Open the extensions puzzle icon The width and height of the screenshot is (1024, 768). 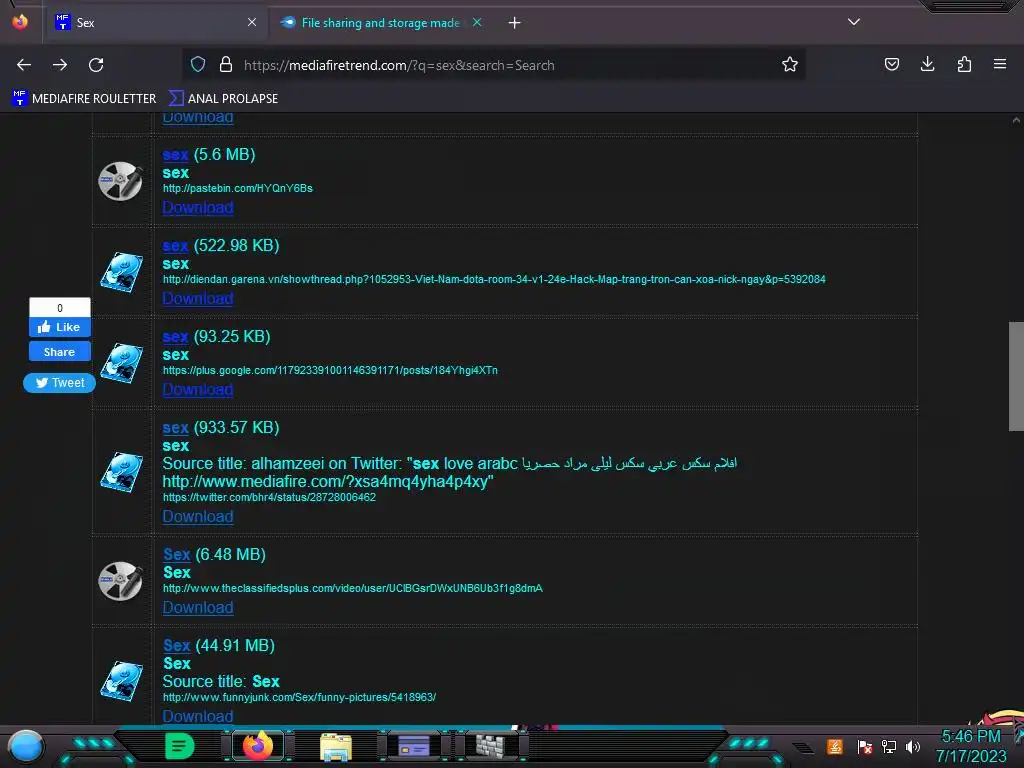(964, 64)
